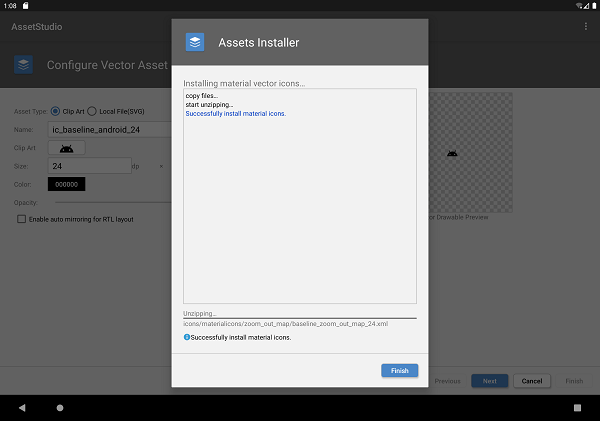The width and height of the screenshot is (600, 421).
Task: Click the Next button in background wizard
Action: (490, 381)
